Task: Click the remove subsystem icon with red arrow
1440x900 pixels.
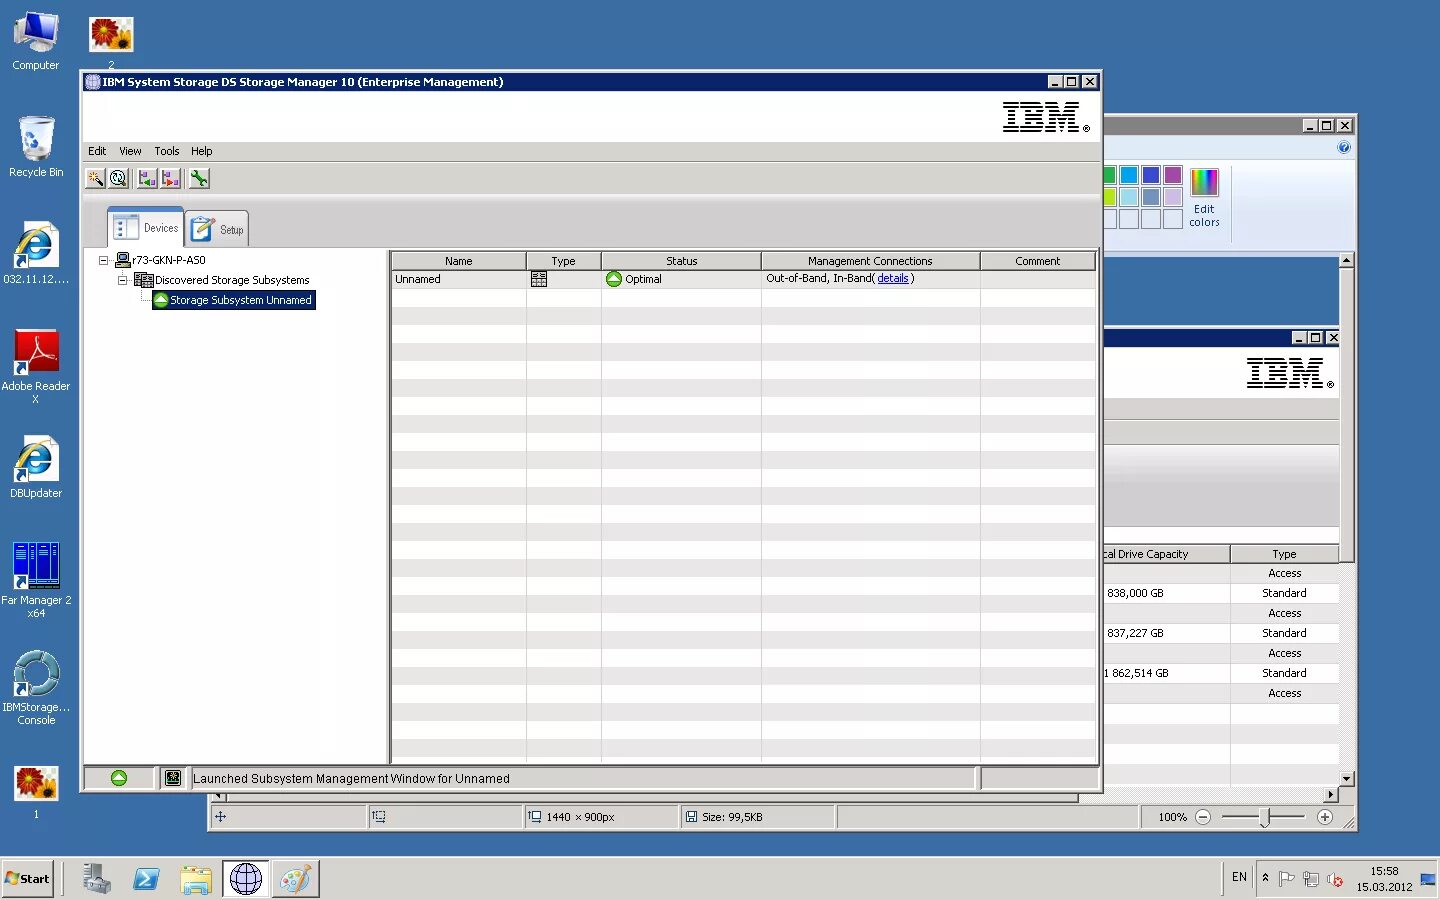Action: click(x=171, y=178)
